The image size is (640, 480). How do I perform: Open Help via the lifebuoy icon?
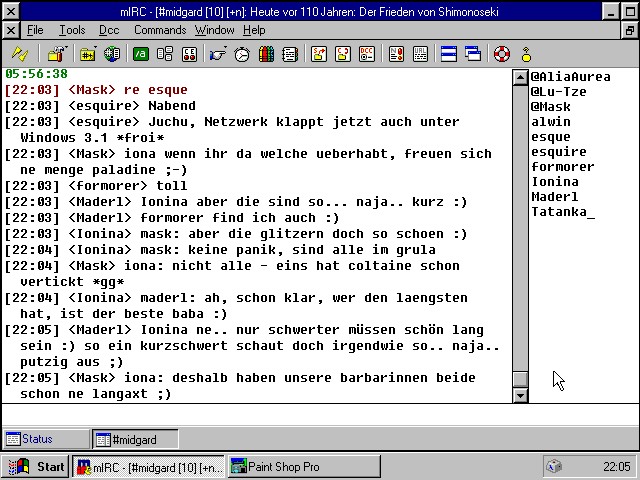502,54
